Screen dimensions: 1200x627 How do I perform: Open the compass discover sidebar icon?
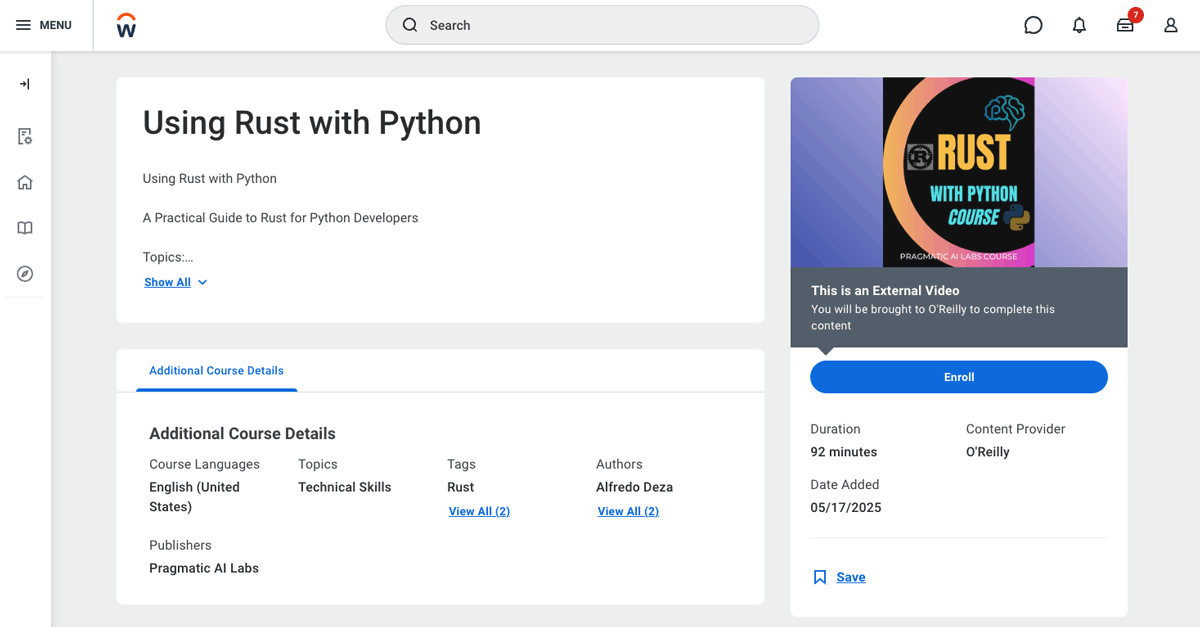point(25,274)
